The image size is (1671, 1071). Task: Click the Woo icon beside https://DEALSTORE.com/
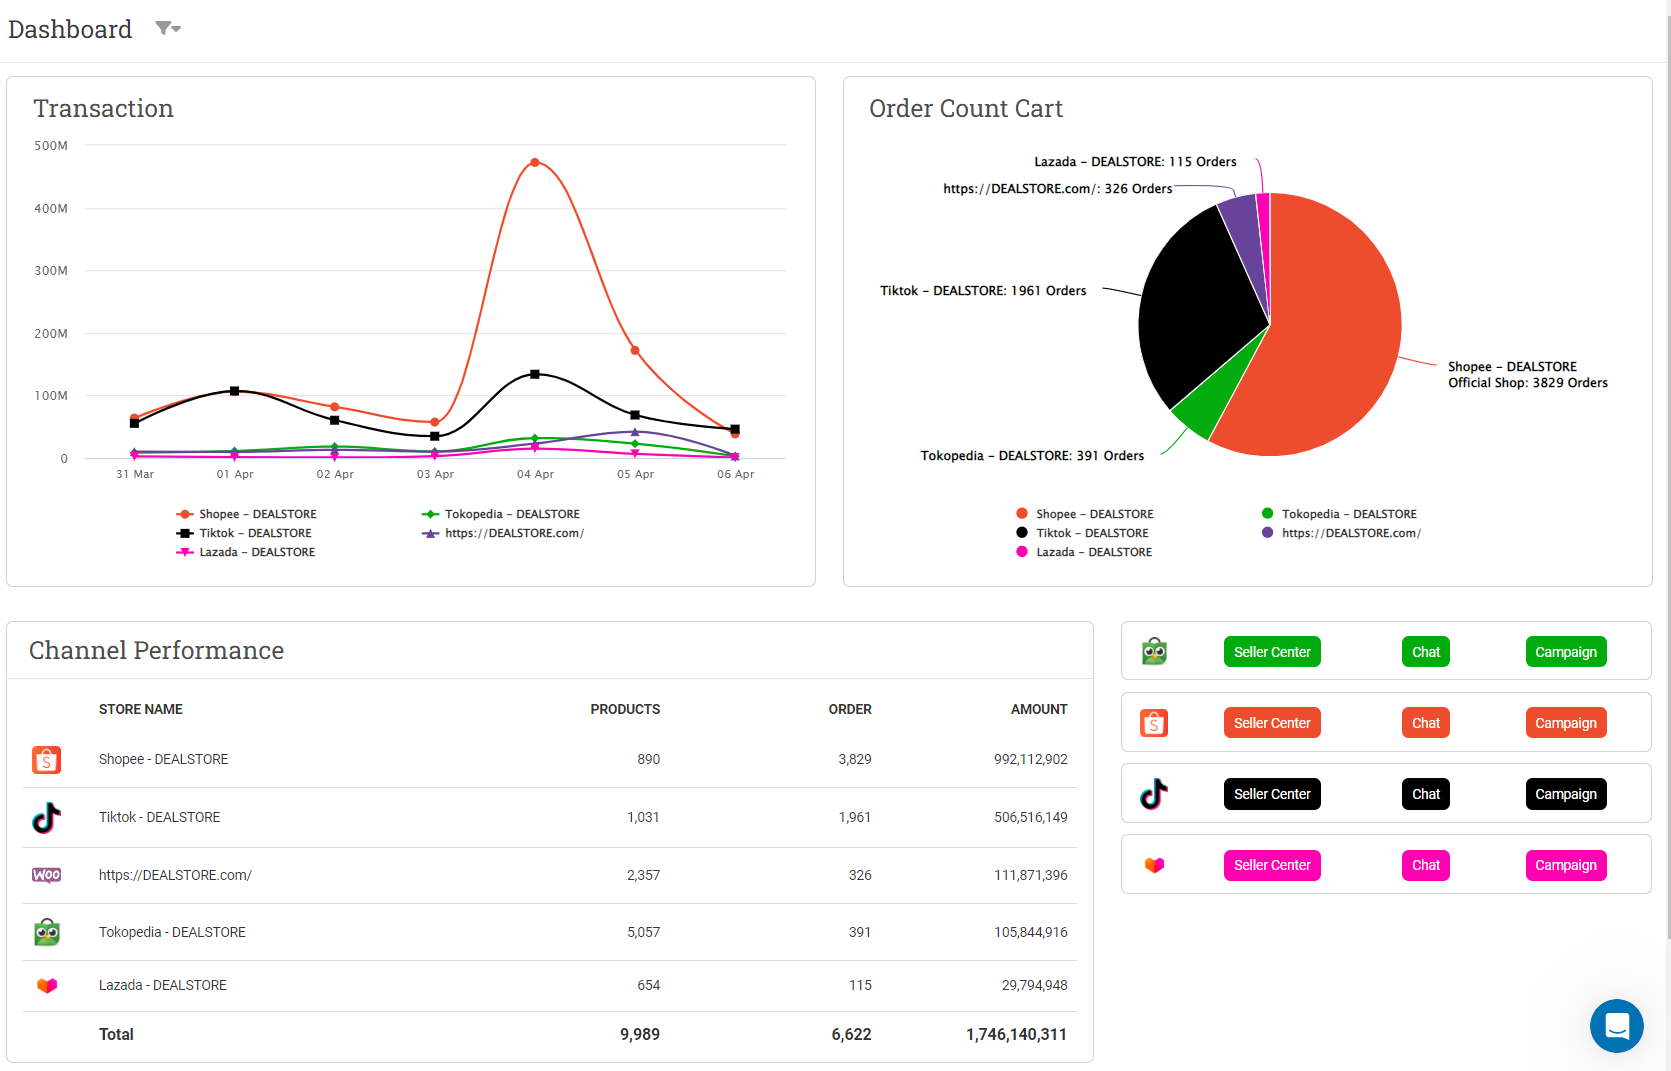click(x=46, y=875)
